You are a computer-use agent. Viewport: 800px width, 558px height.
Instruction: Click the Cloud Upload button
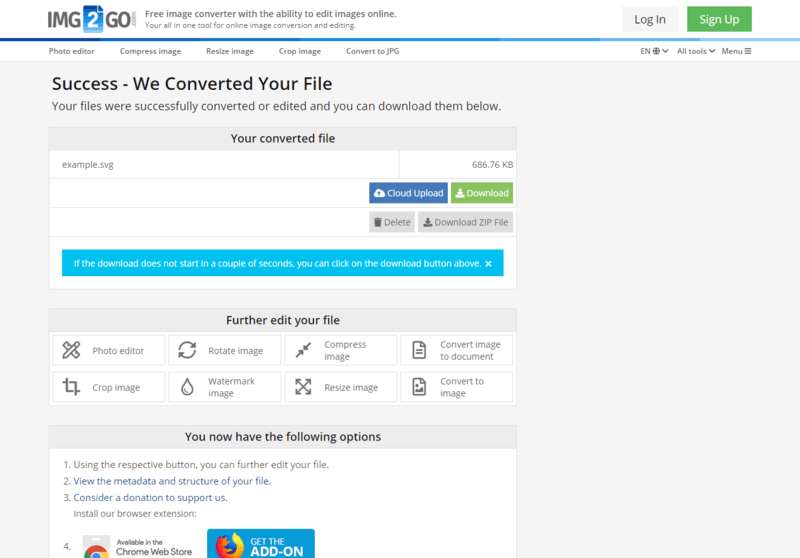(x=408, y=193)
